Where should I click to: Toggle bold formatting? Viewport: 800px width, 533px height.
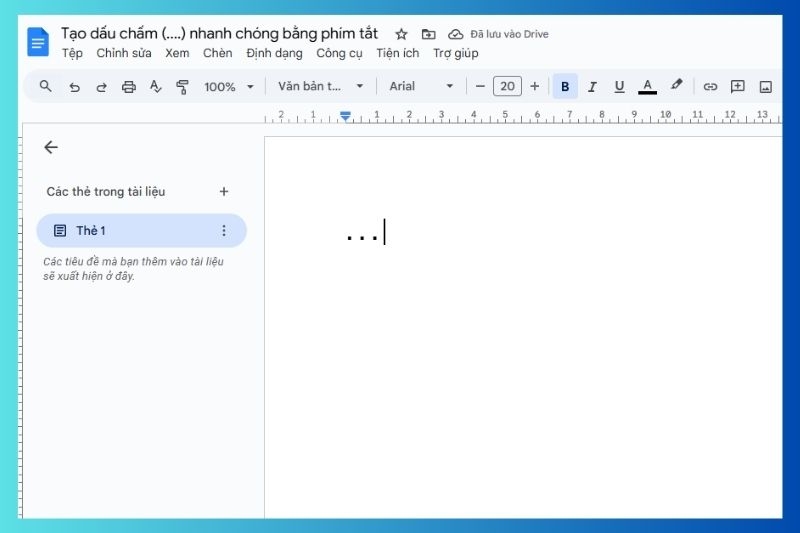(x=565, y=86)
